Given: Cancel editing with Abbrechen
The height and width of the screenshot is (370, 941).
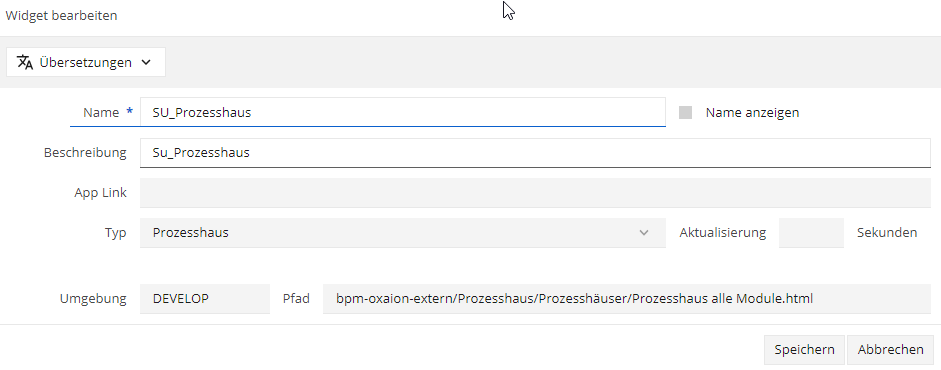Looking at the screenshot, I should (891, 350).
